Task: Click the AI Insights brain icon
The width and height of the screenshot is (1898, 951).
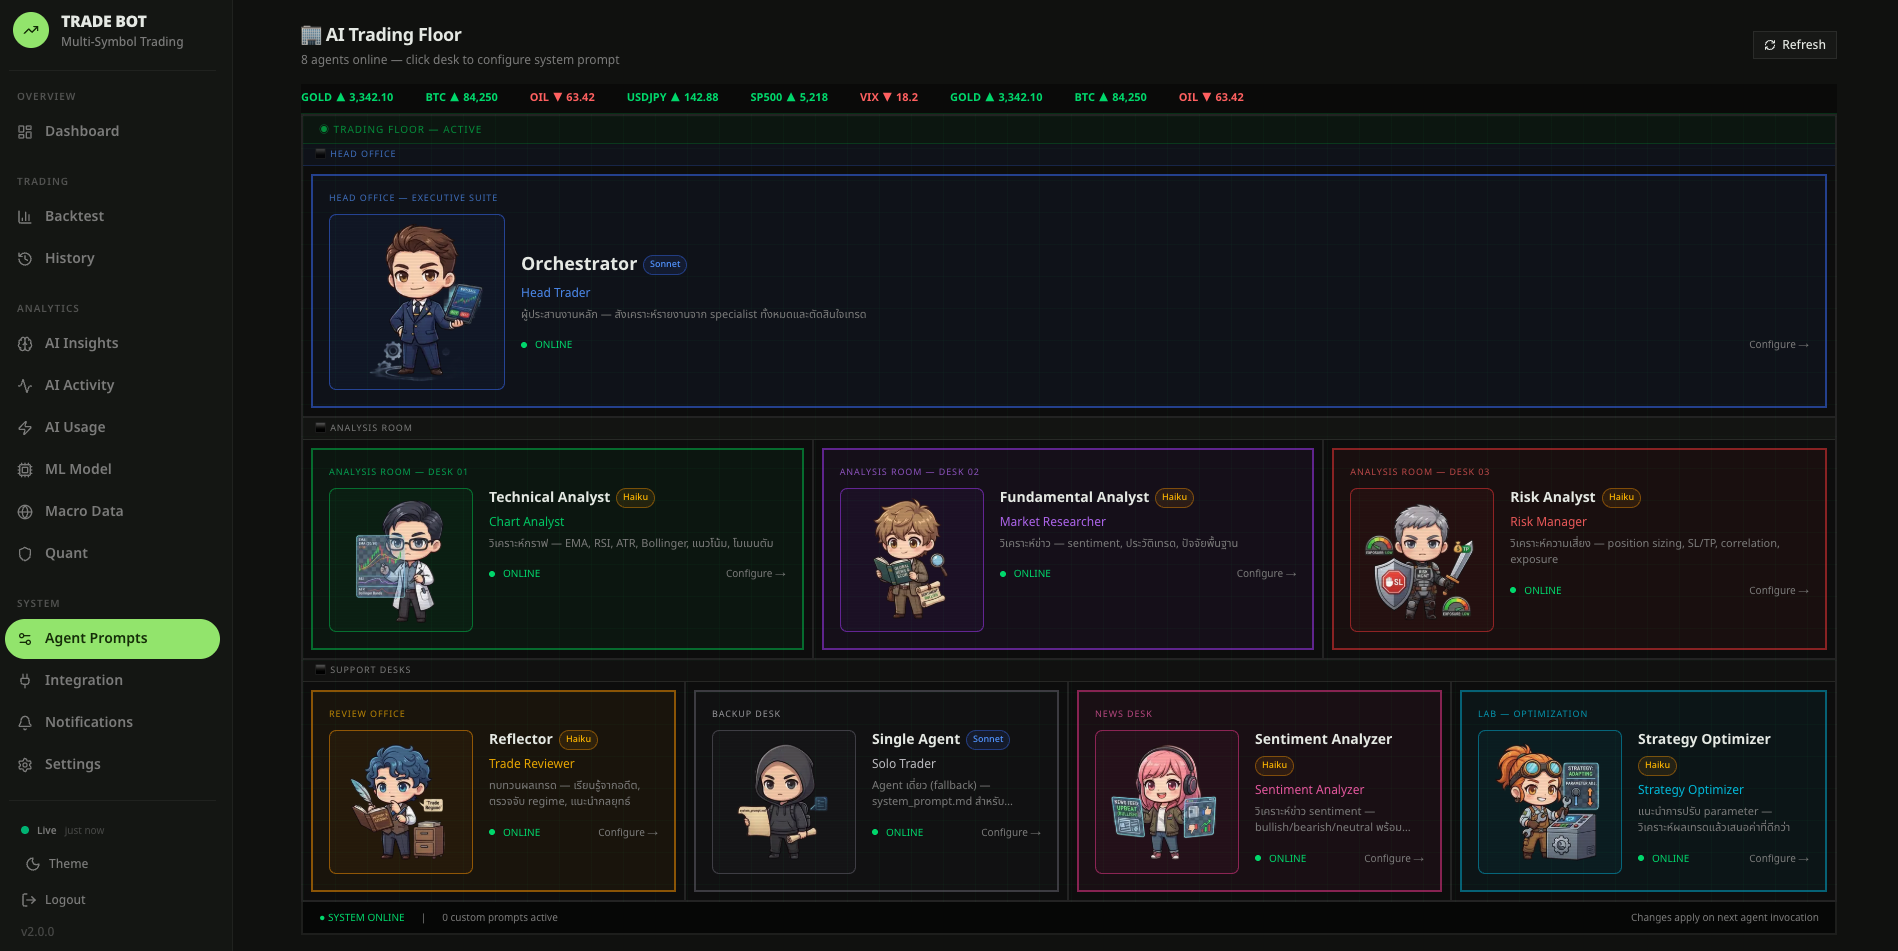Action: (25, 344)
